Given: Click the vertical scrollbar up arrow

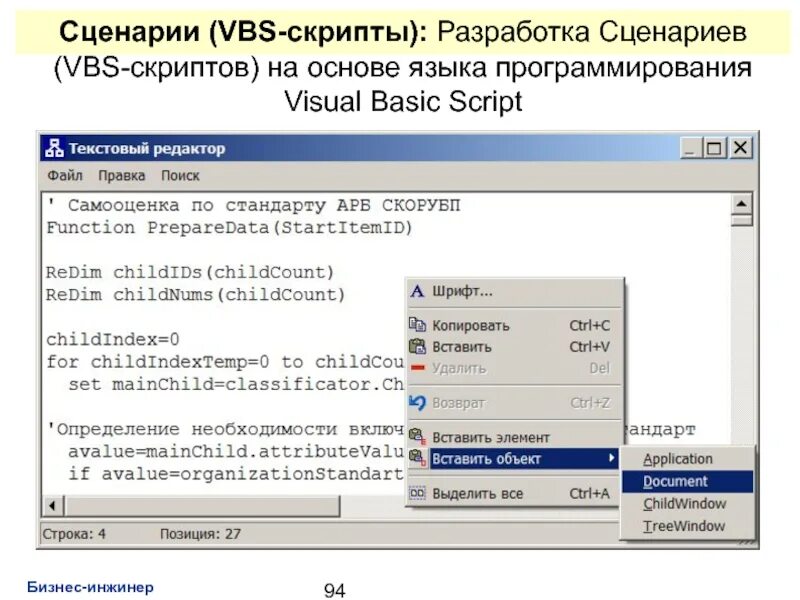Looking at the screenshot, I should [741, 204].
